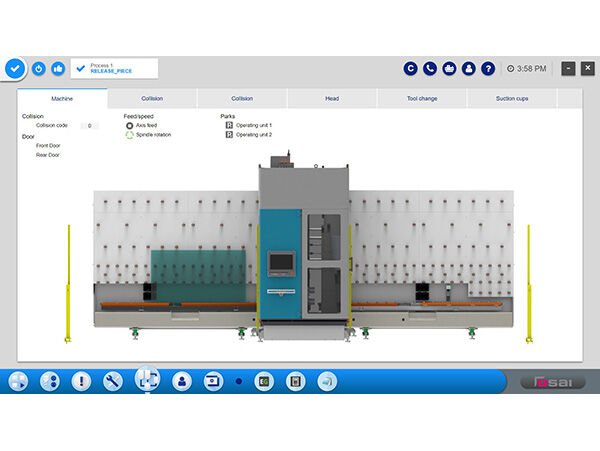Click the large blue checkmark circle
Screen dimensions: 600x451
tap(15, 68)
